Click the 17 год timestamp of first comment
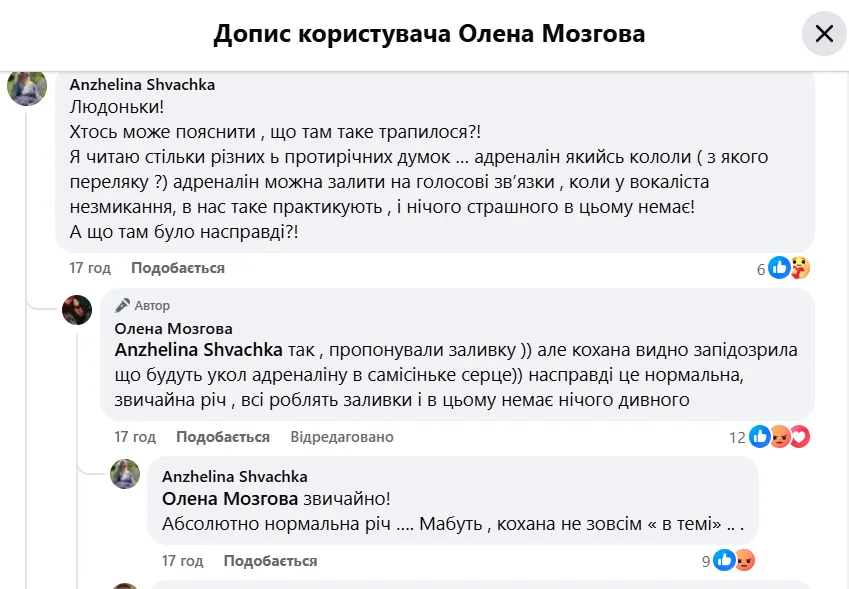This screenshot has height=589, width=849. click(x=90, y=268)
